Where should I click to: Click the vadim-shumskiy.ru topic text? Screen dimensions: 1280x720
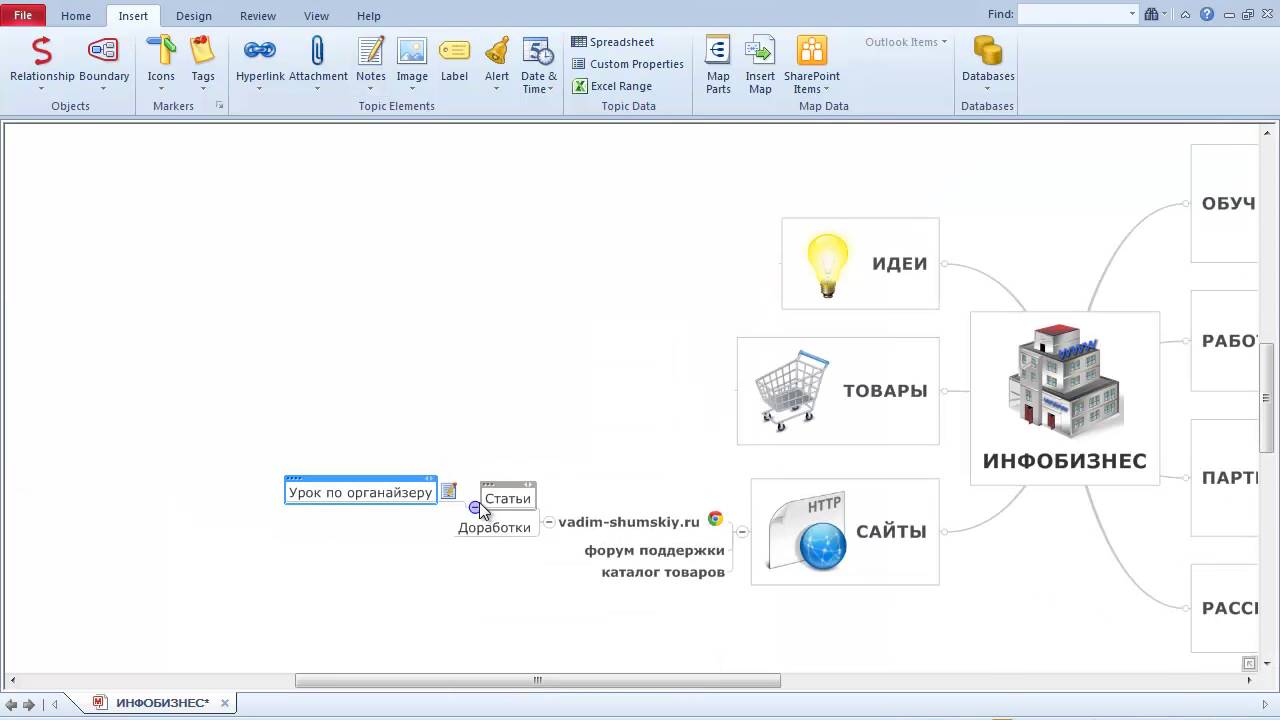coord(629,522)
